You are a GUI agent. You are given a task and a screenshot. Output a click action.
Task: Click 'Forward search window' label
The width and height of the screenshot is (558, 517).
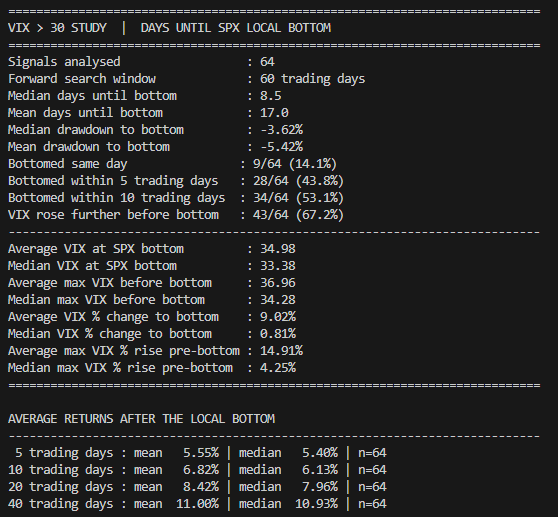82,79
